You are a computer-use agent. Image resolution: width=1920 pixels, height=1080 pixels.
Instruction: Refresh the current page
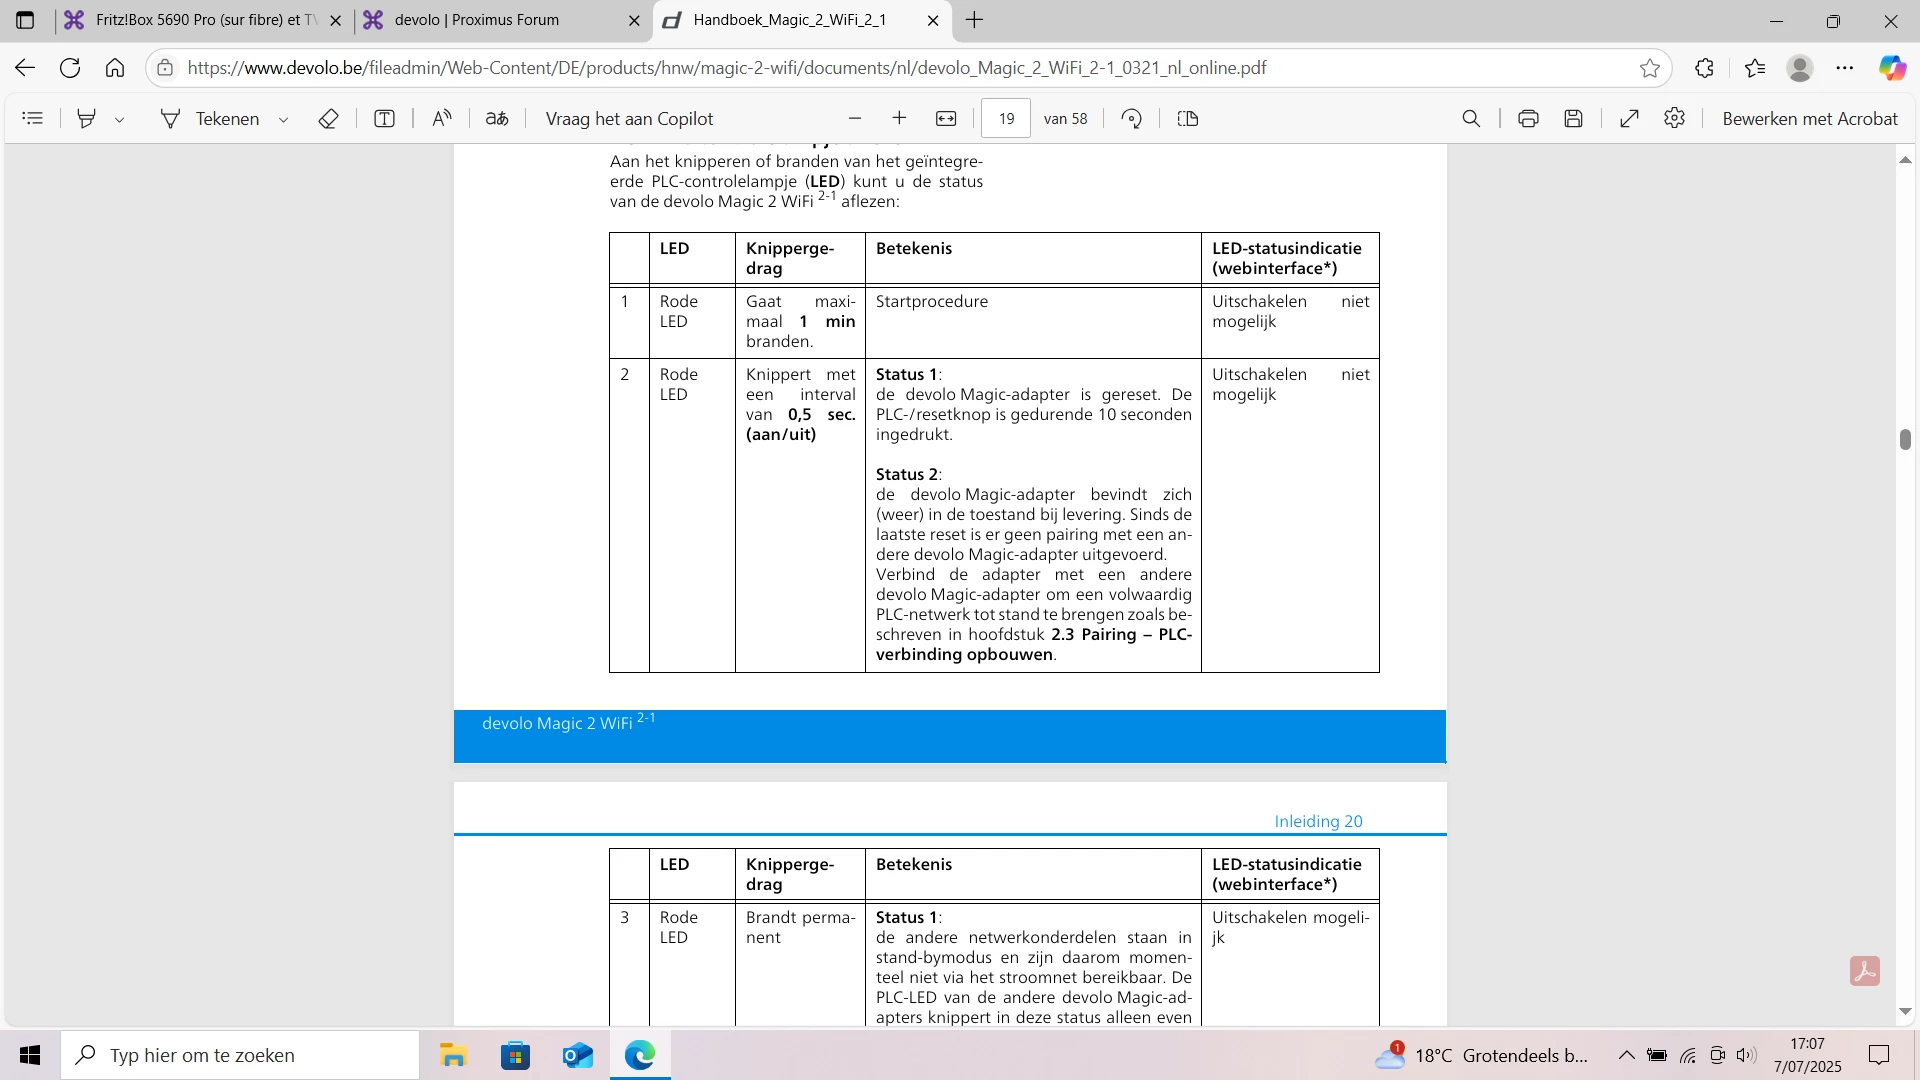(70, 68)
